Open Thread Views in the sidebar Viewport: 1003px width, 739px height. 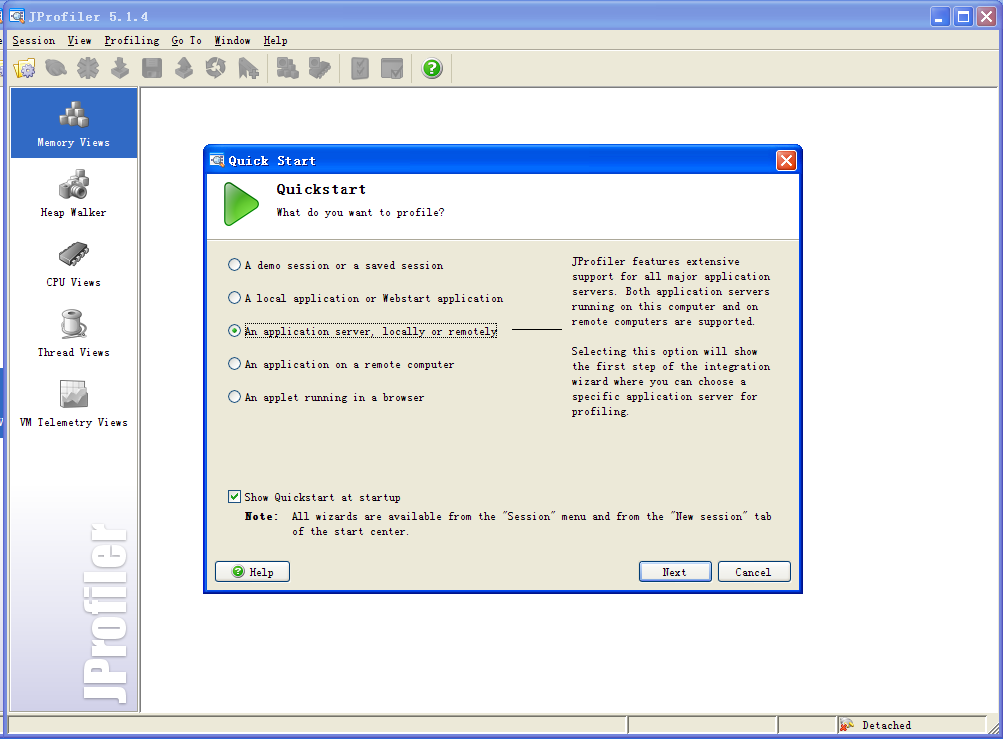click(74, 333)
